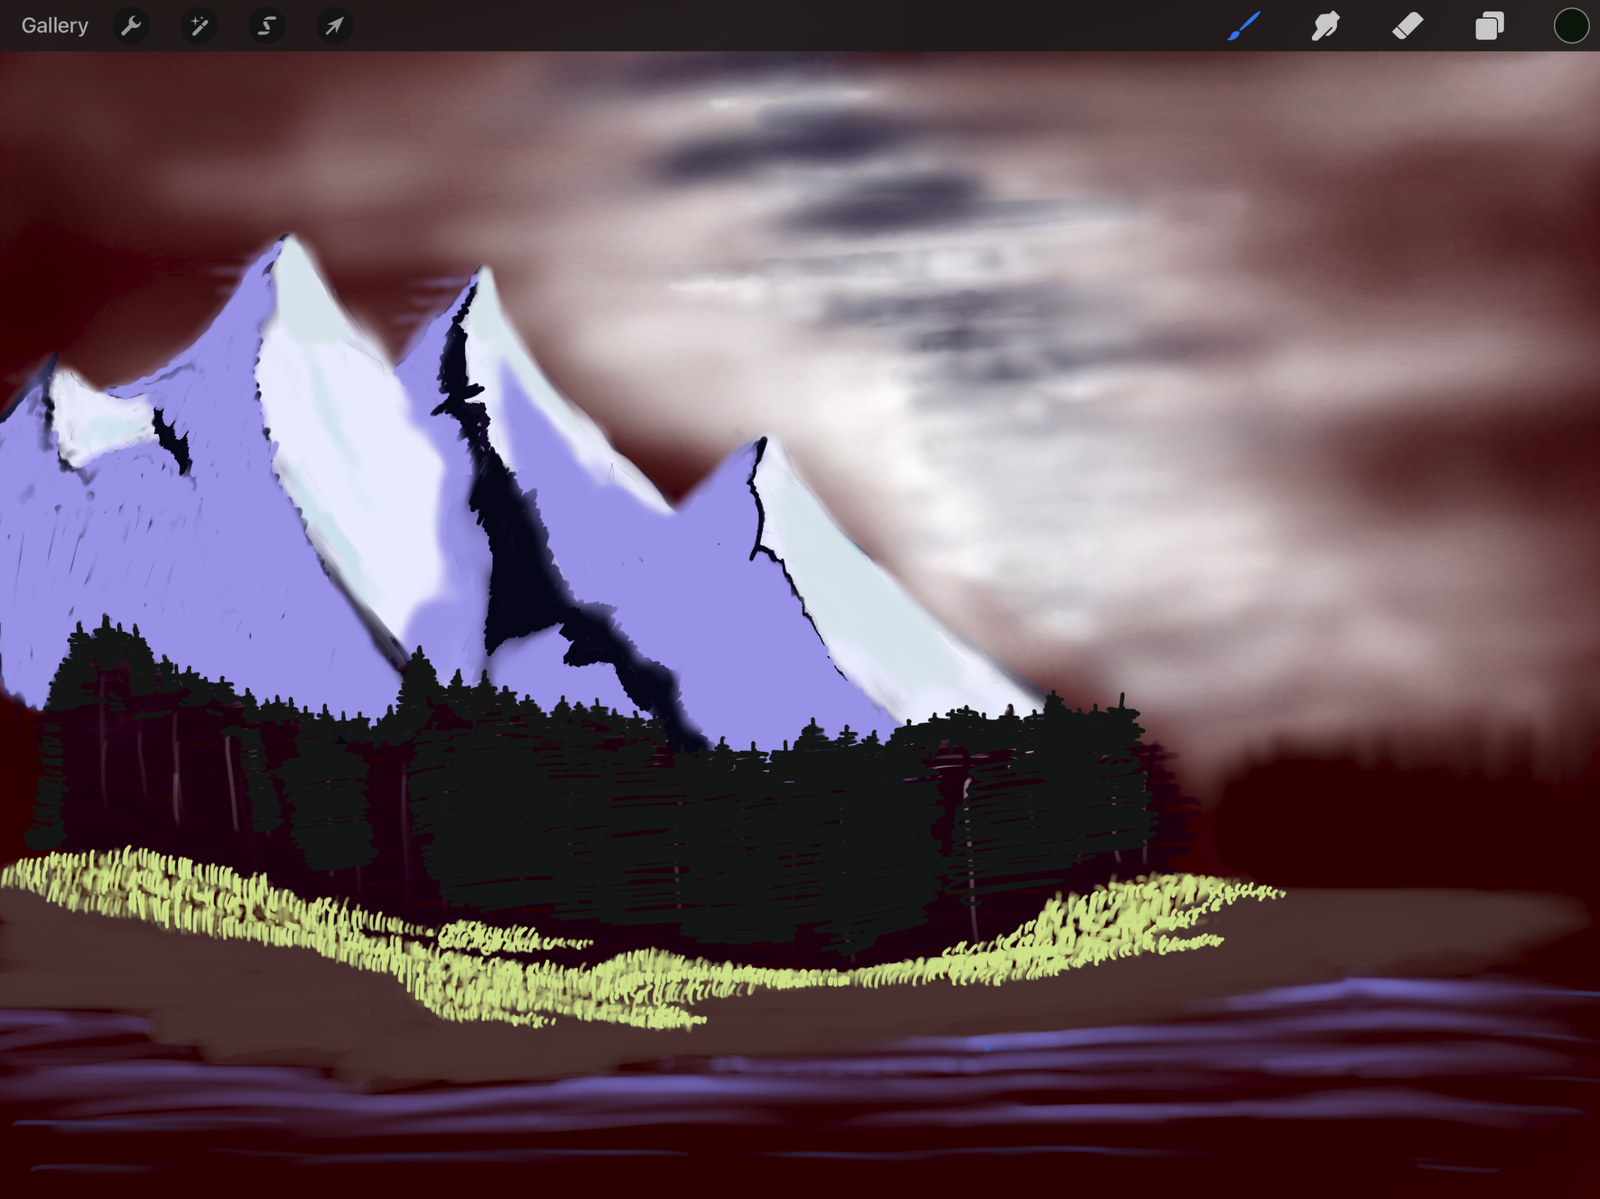
Task: Activate the Transform arrow tool
Action: [x=334, y=26]
